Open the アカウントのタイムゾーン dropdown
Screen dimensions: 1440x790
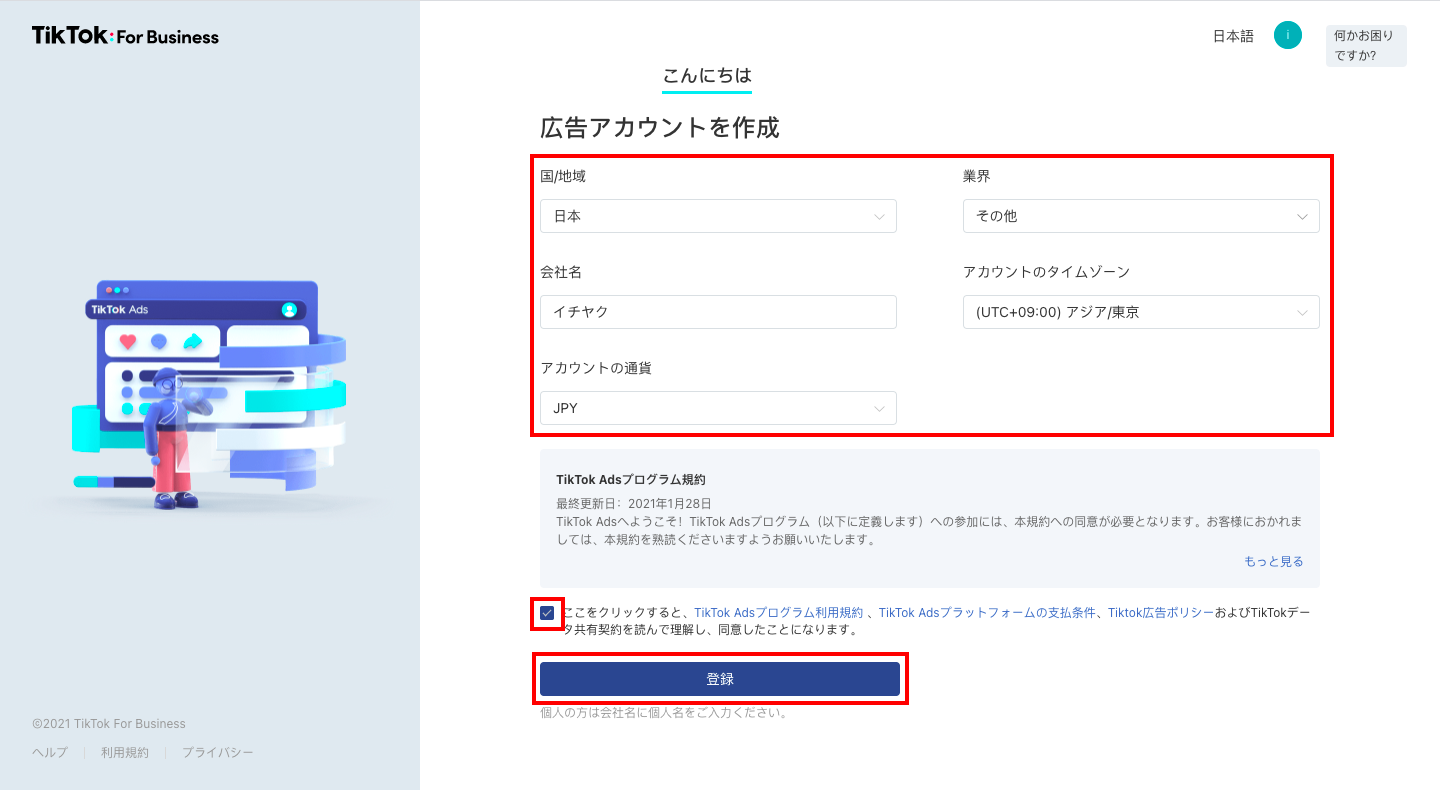pyautogui.click(x=1141, y=312)
